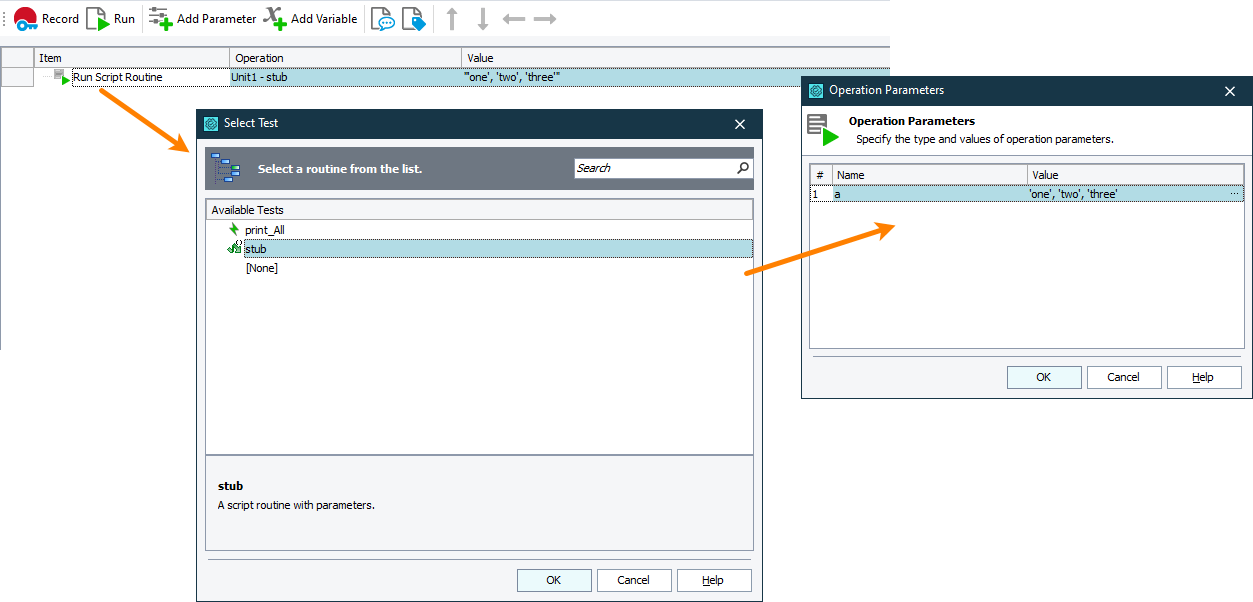This screenshot has height=602, width=1253.
Task: Click the unindent left arrow icon
Action: point(514,19)
